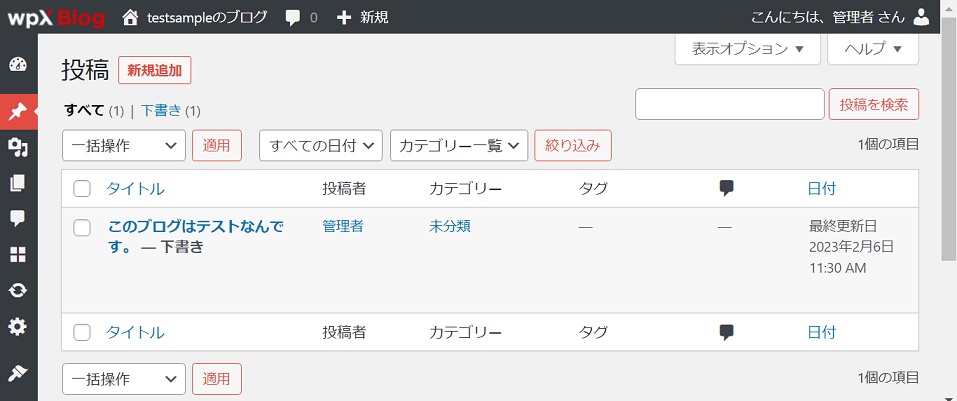Viewport: 957px width, 401px height.
Task: Open the カテゴリー一覧 category dropdown
Action: 459,145
